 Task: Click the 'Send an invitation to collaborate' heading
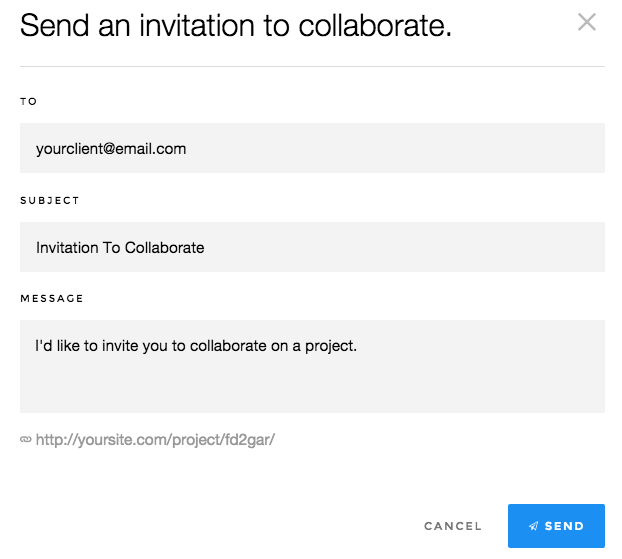pyautogui.click(x=236, y=25)
